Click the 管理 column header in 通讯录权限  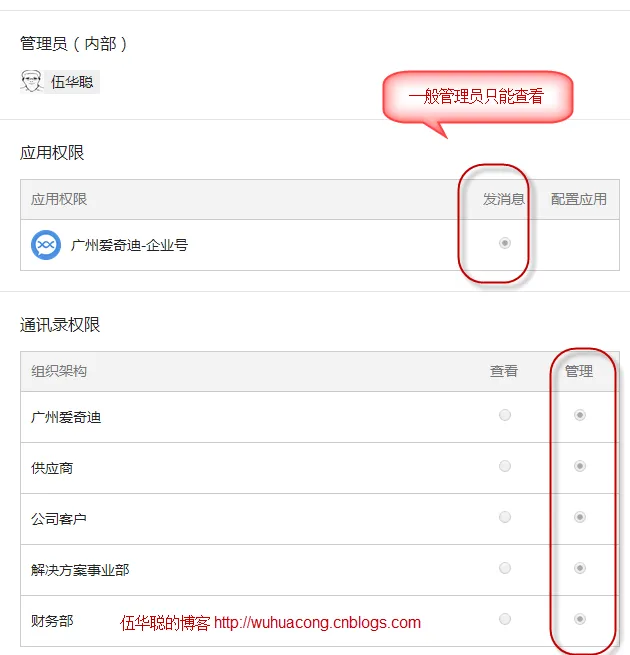tap(579, 371)
